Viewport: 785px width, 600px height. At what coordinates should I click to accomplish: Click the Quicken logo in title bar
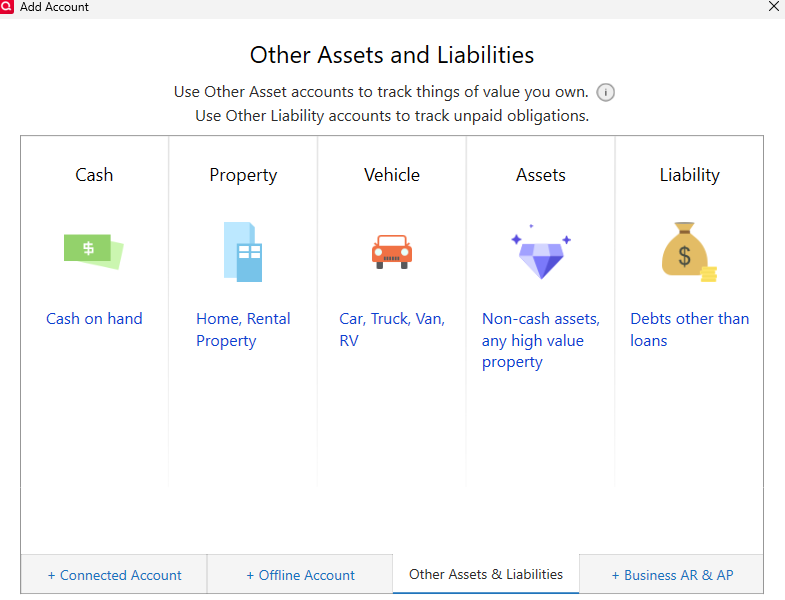8,7
